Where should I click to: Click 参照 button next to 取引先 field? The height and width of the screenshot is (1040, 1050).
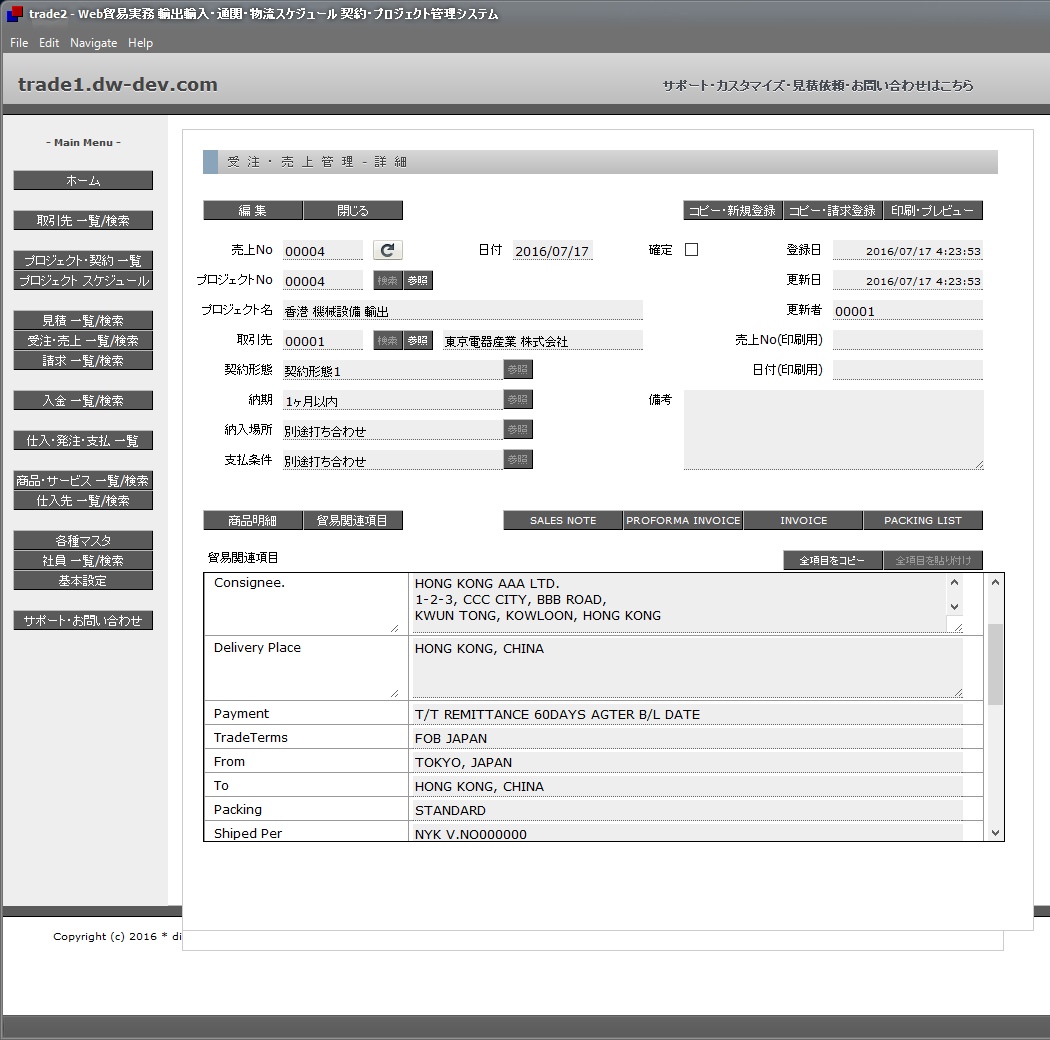[x=418, y=341]
